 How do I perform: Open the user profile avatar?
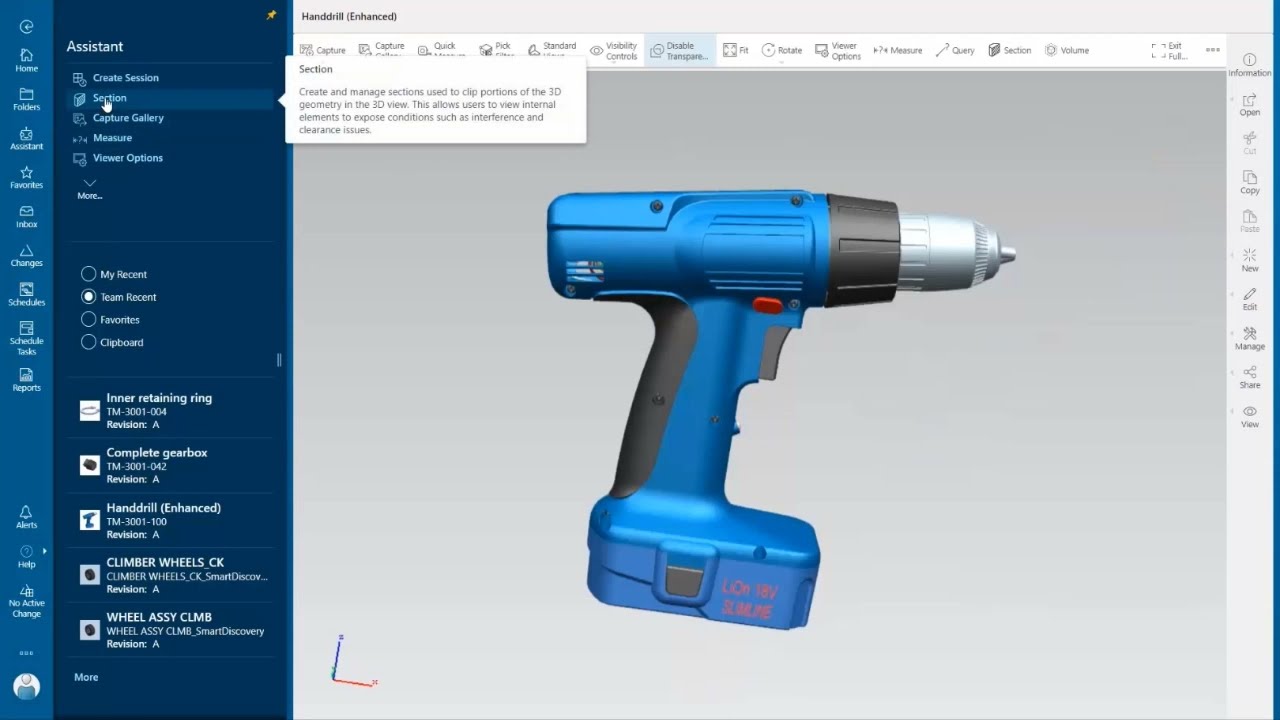[26, 686]
